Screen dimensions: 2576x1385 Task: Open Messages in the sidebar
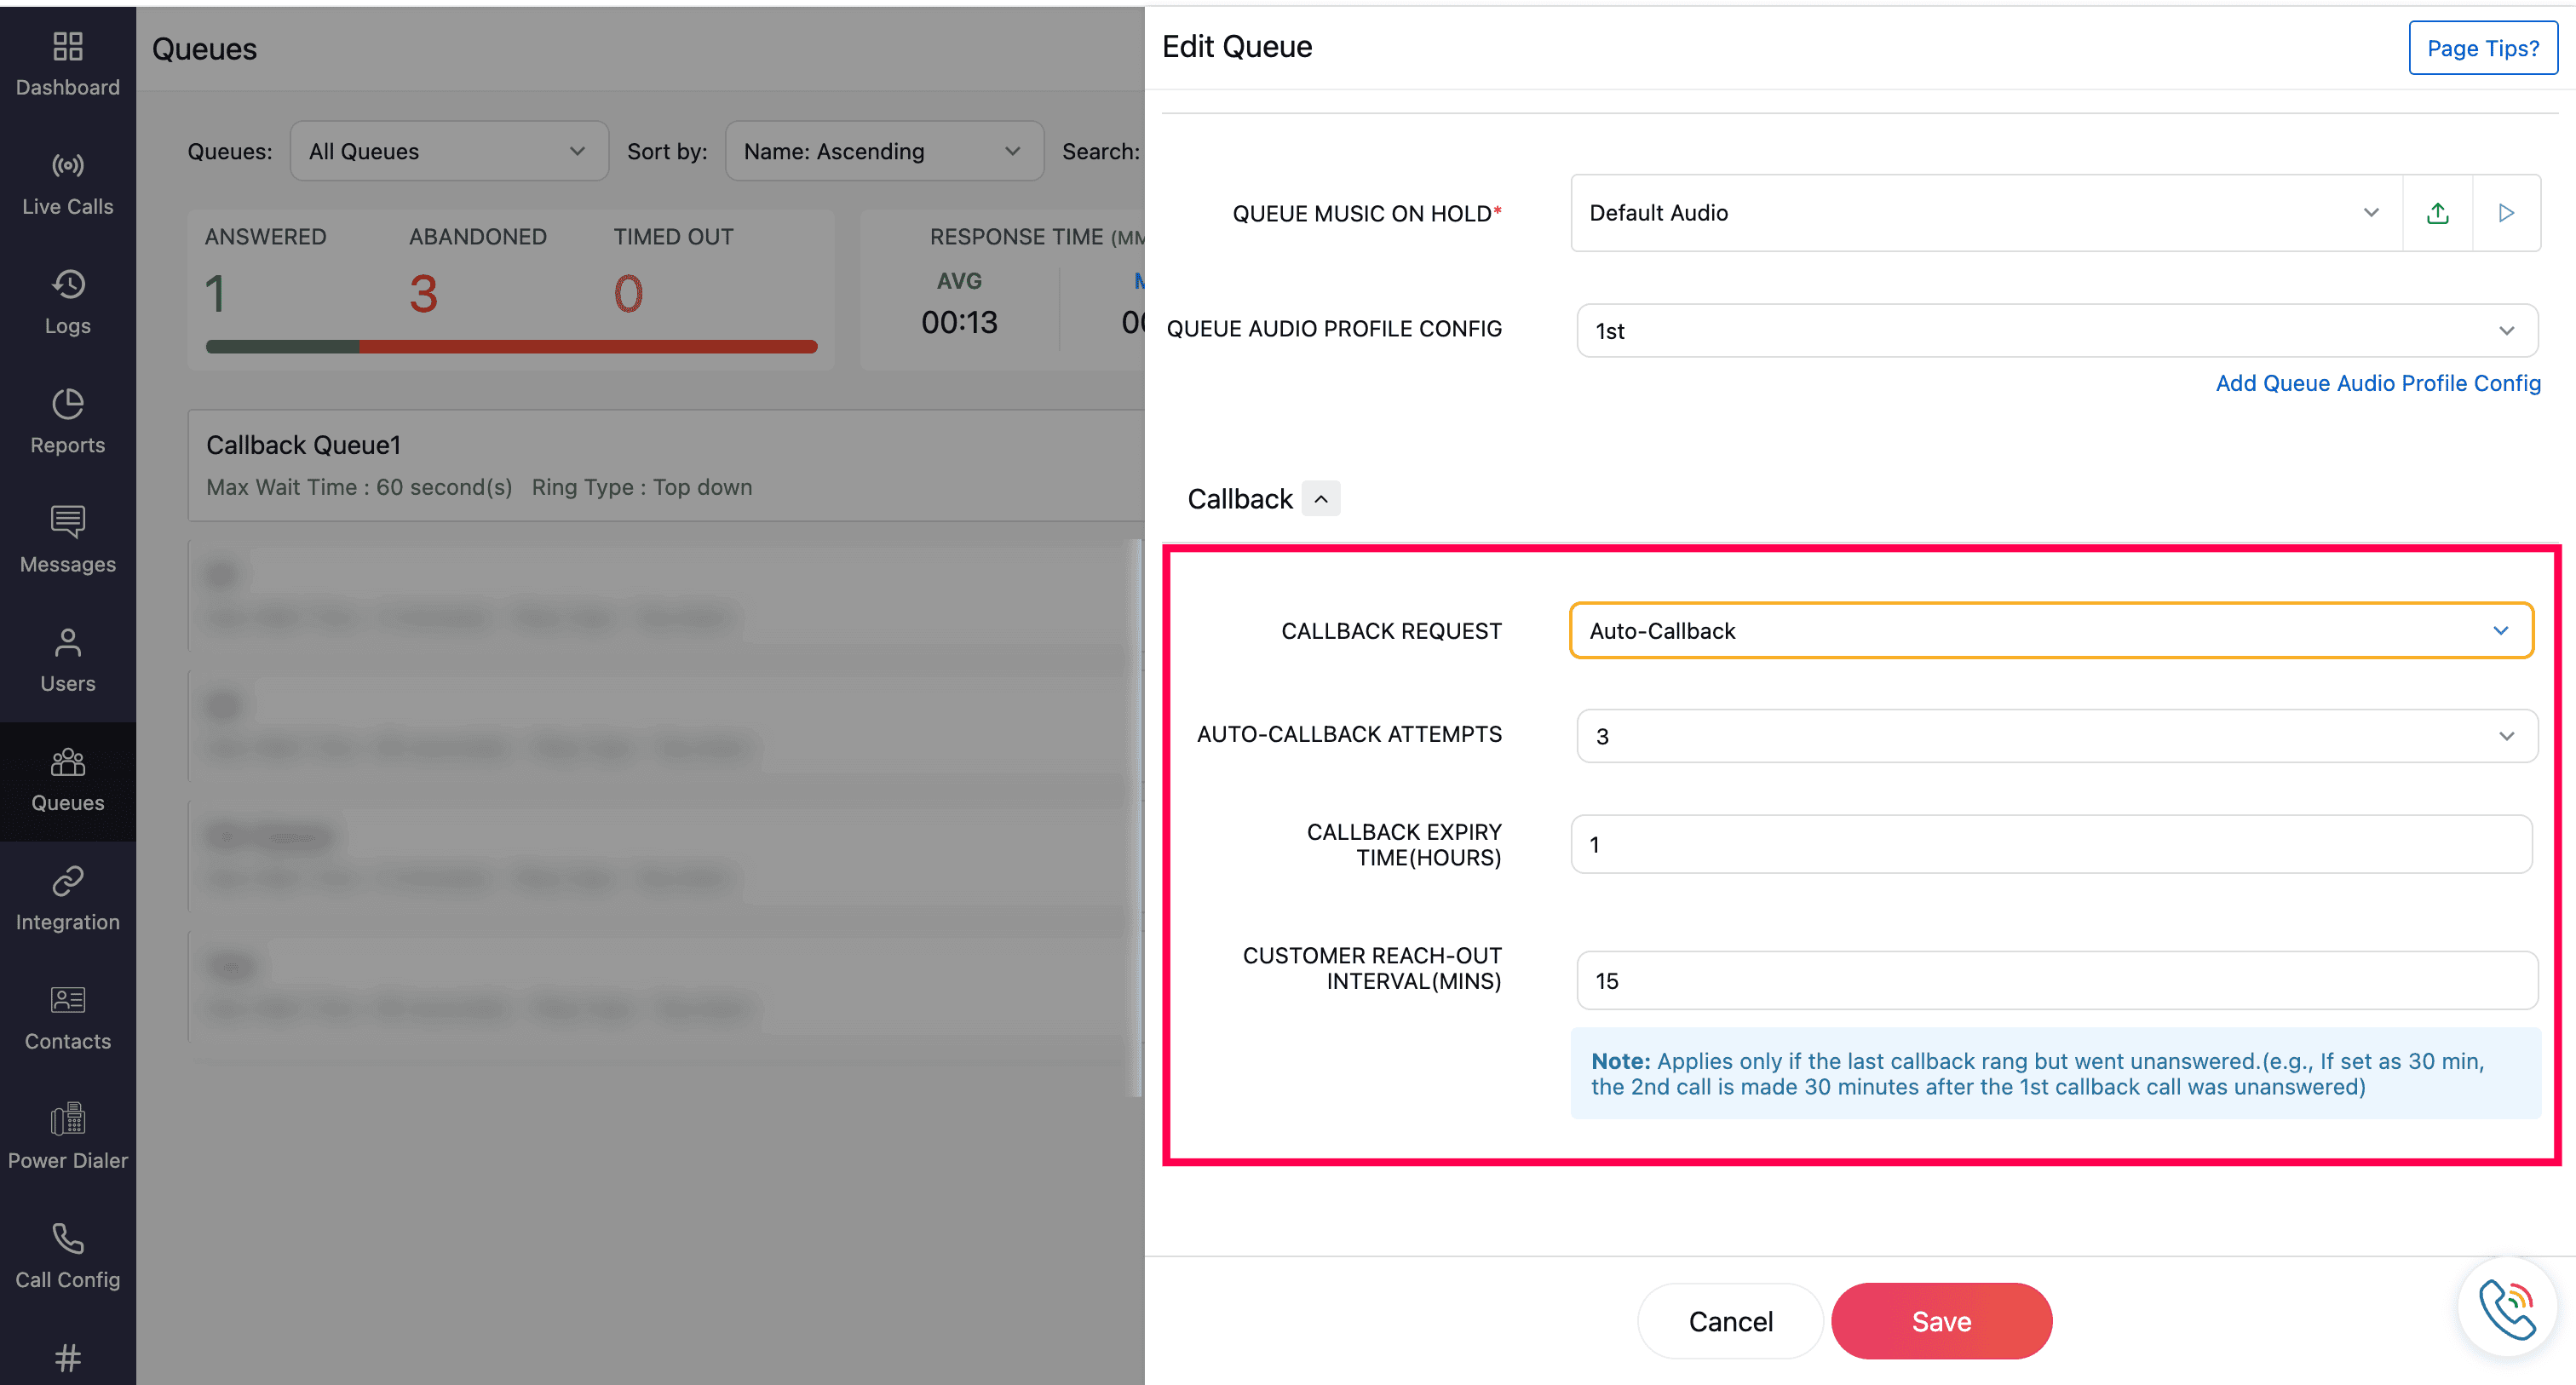[67, 541]
